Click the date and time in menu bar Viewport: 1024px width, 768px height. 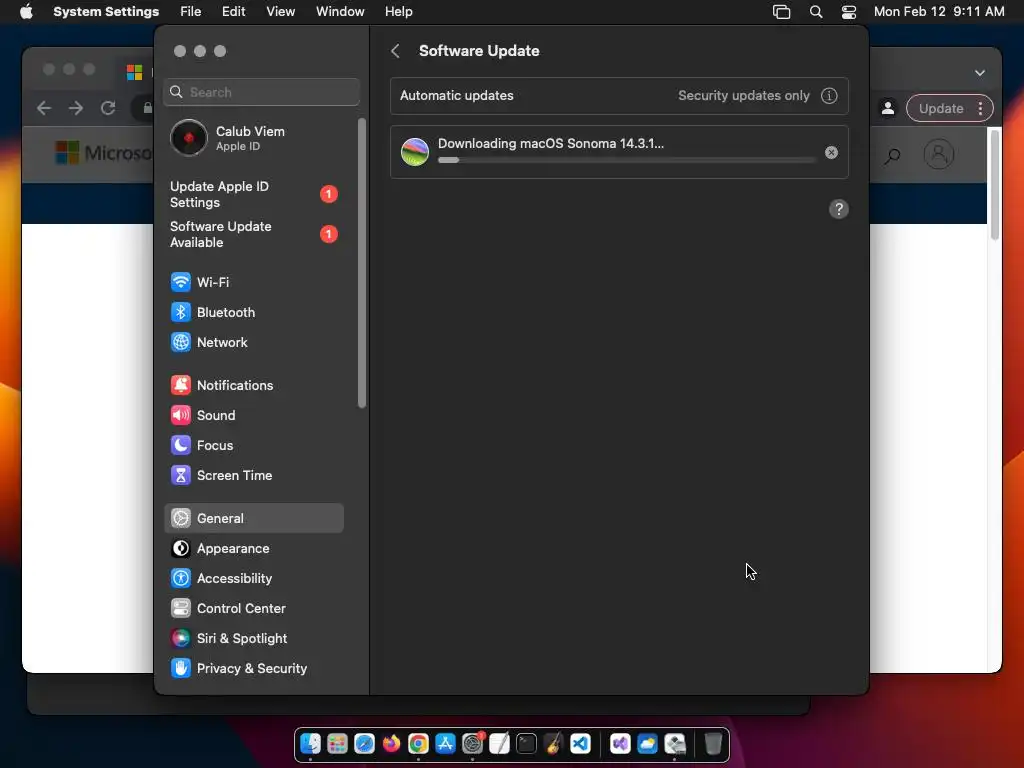point(938,12)
